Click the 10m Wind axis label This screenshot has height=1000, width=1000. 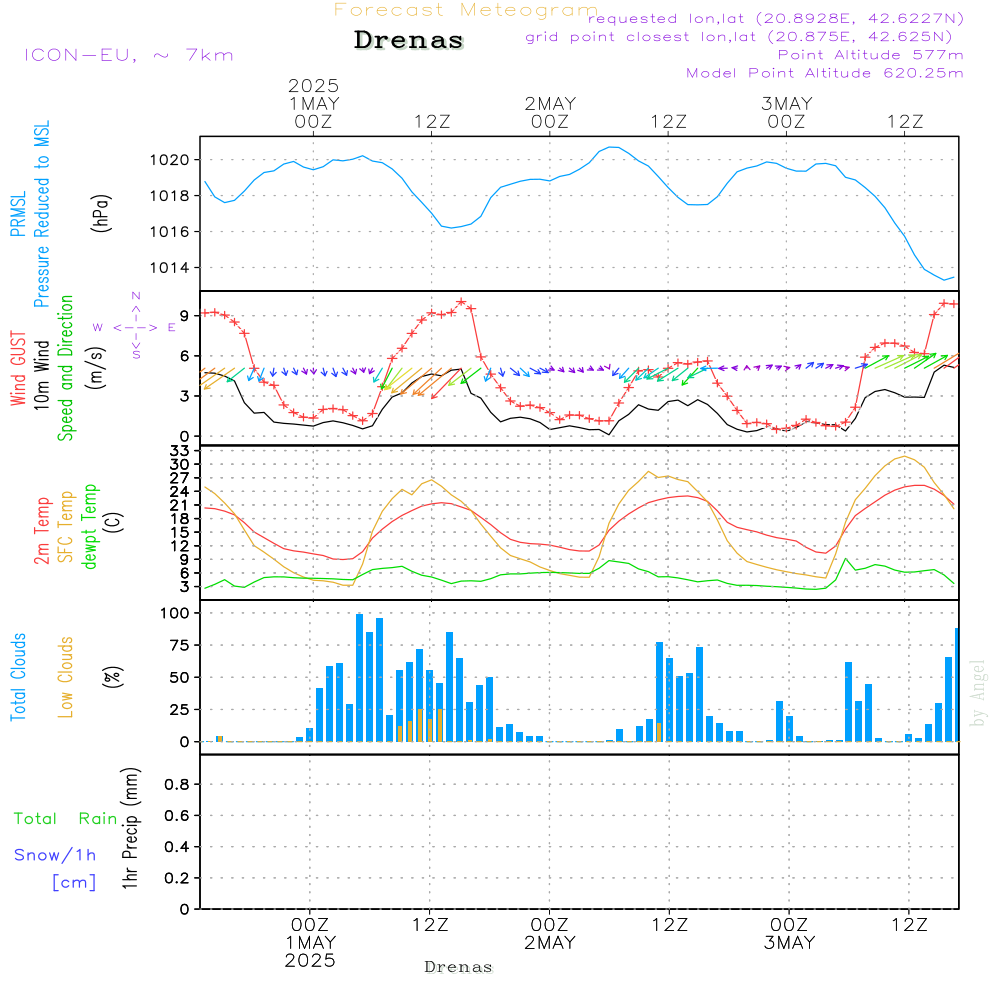click(41, 374)
